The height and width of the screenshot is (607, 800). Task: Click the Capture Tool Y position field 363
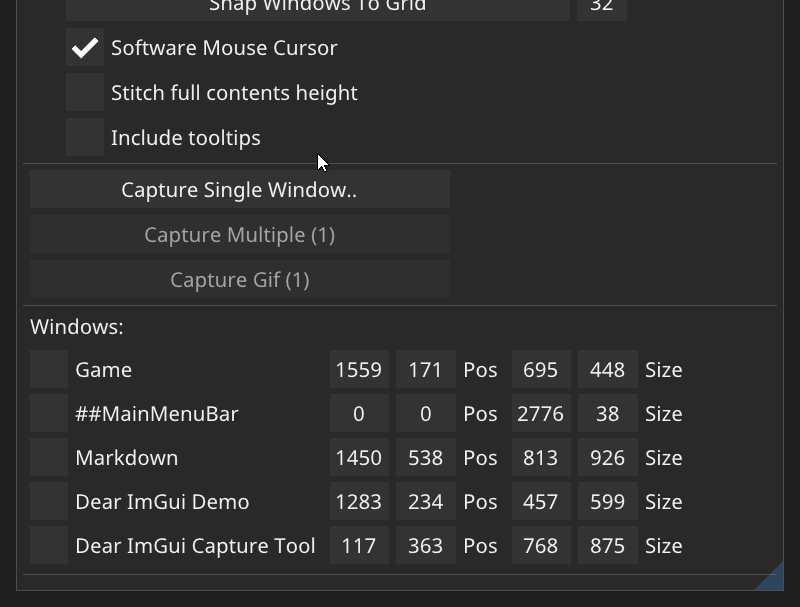tap(425, 545)
